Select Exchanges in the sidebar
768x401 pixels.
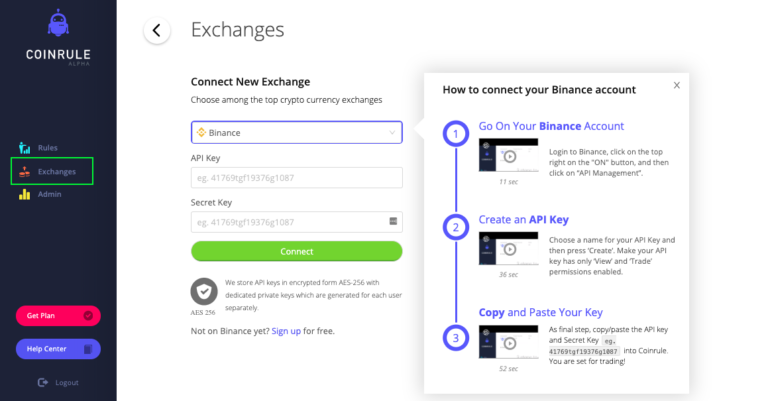(52, 171)
